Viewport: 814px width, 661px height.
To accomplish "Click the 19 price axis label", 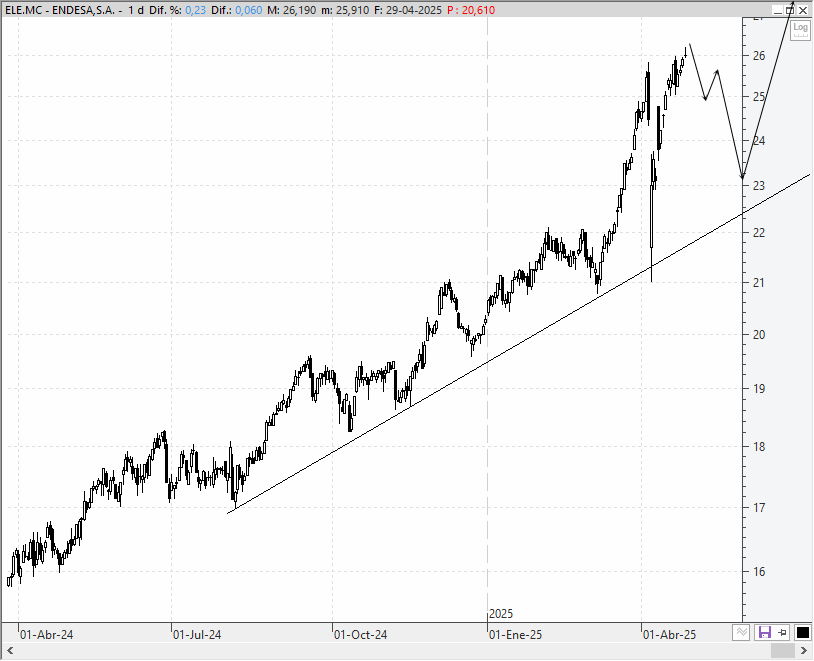I will (x=759, y=388).
